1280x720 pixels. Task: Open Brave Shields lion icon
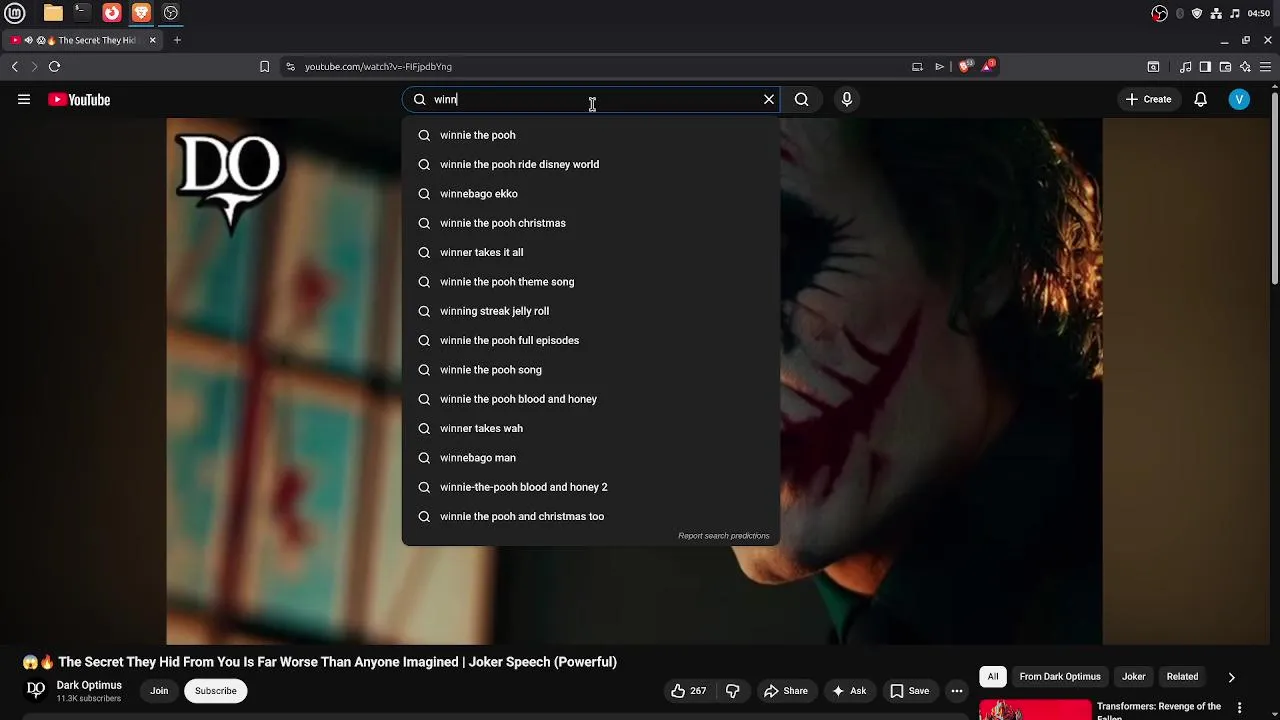click(964, 66)
